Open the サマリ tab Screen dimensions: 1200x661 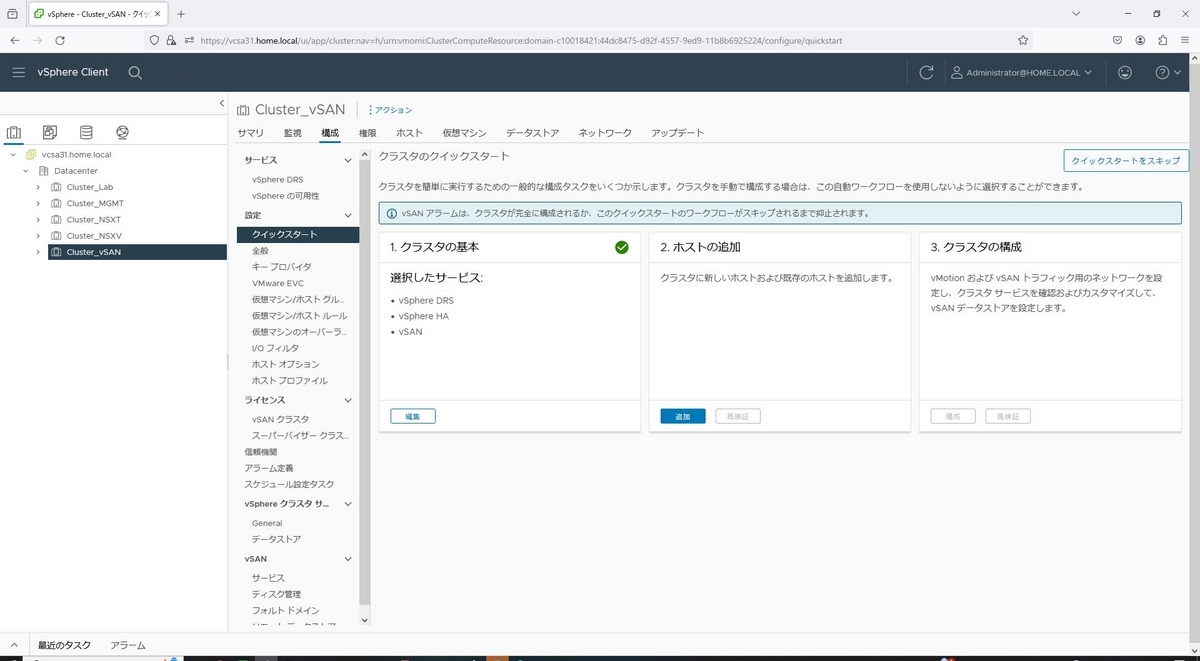251,133
